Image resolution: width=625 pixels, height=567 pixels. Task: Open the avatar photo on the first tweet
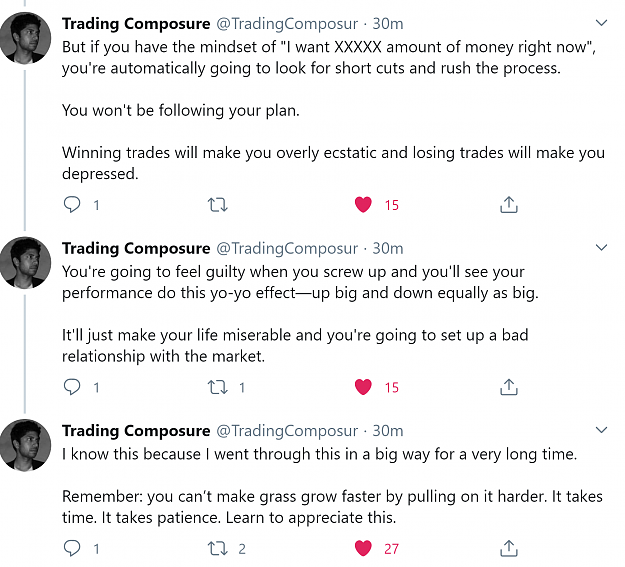click(25, 38)
